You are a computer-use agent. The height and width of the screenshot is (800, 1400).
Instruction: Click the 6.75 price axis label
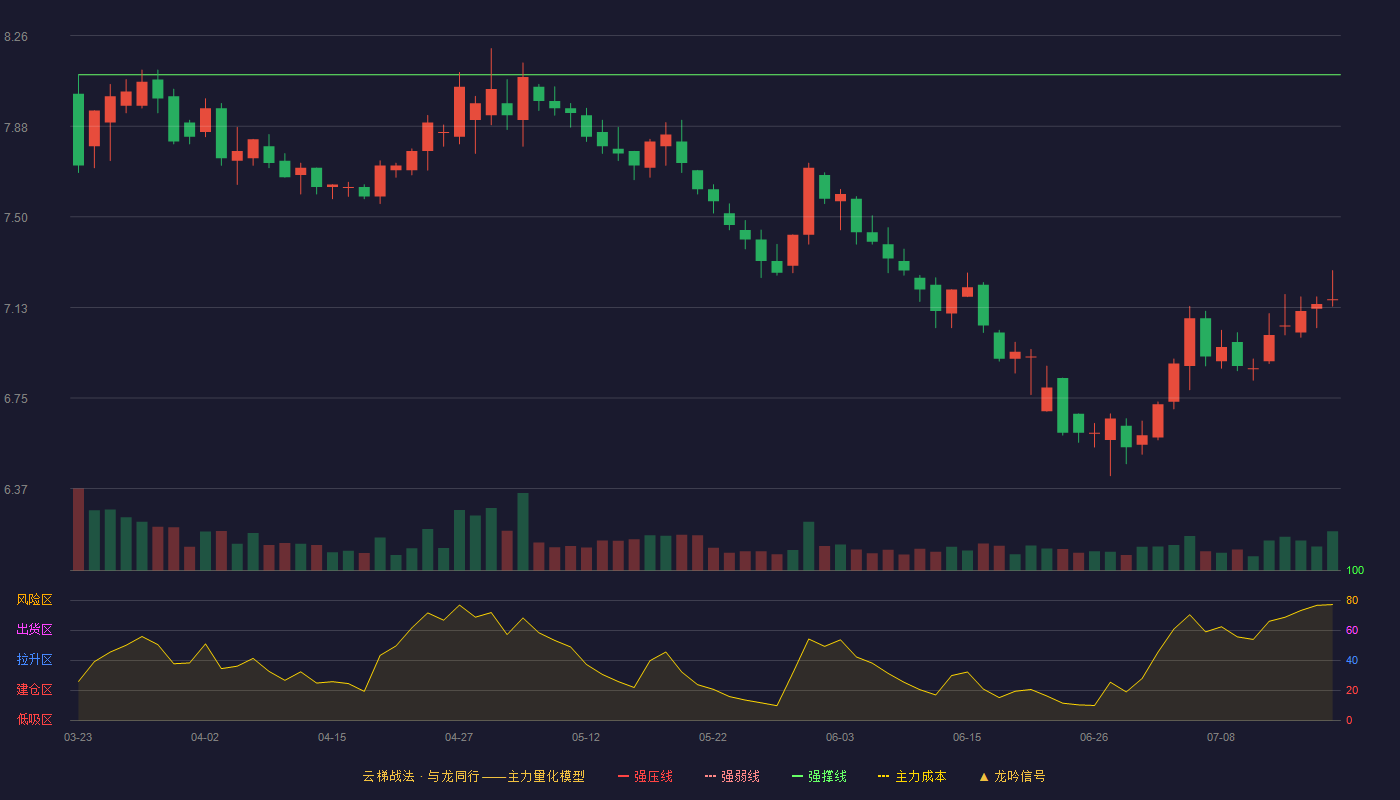coord(16,399)
